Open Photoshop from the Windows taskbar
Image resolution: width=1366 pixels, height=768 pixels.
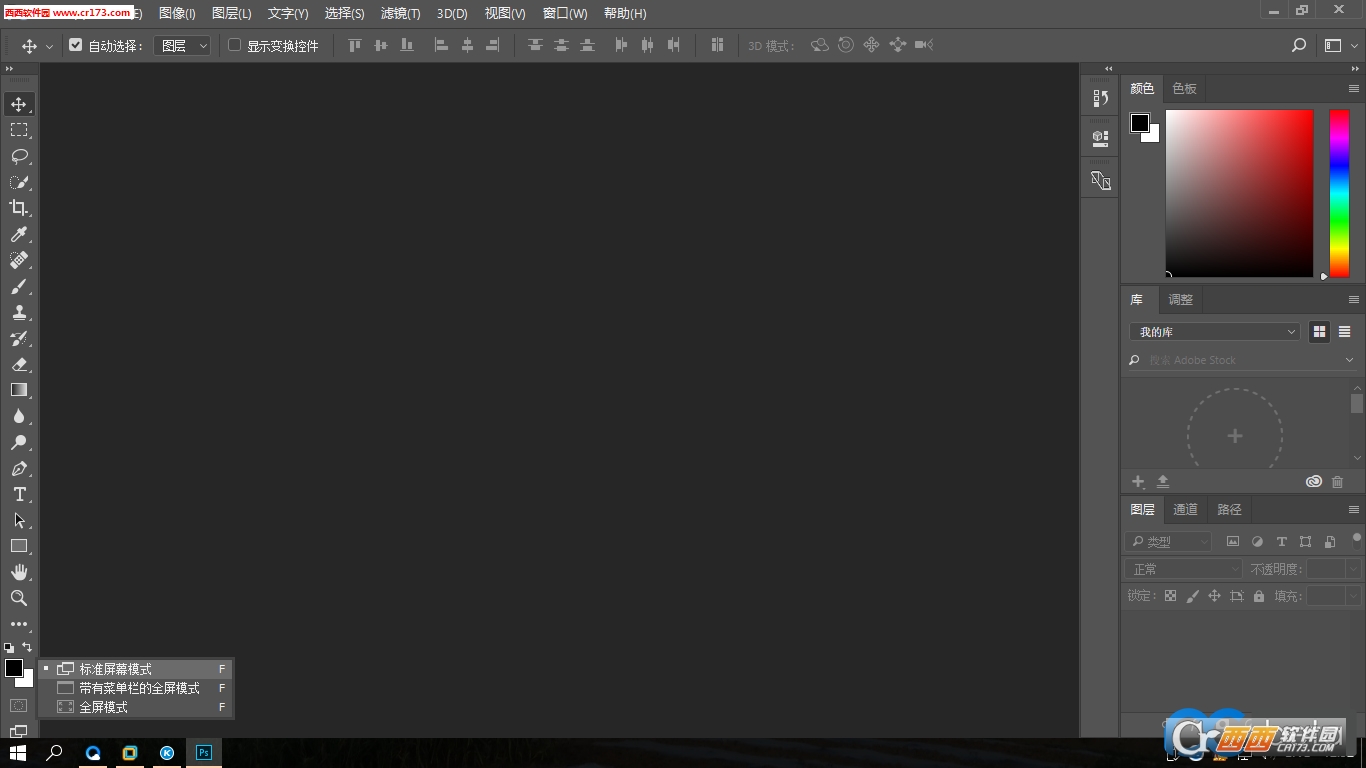(204, 752)
